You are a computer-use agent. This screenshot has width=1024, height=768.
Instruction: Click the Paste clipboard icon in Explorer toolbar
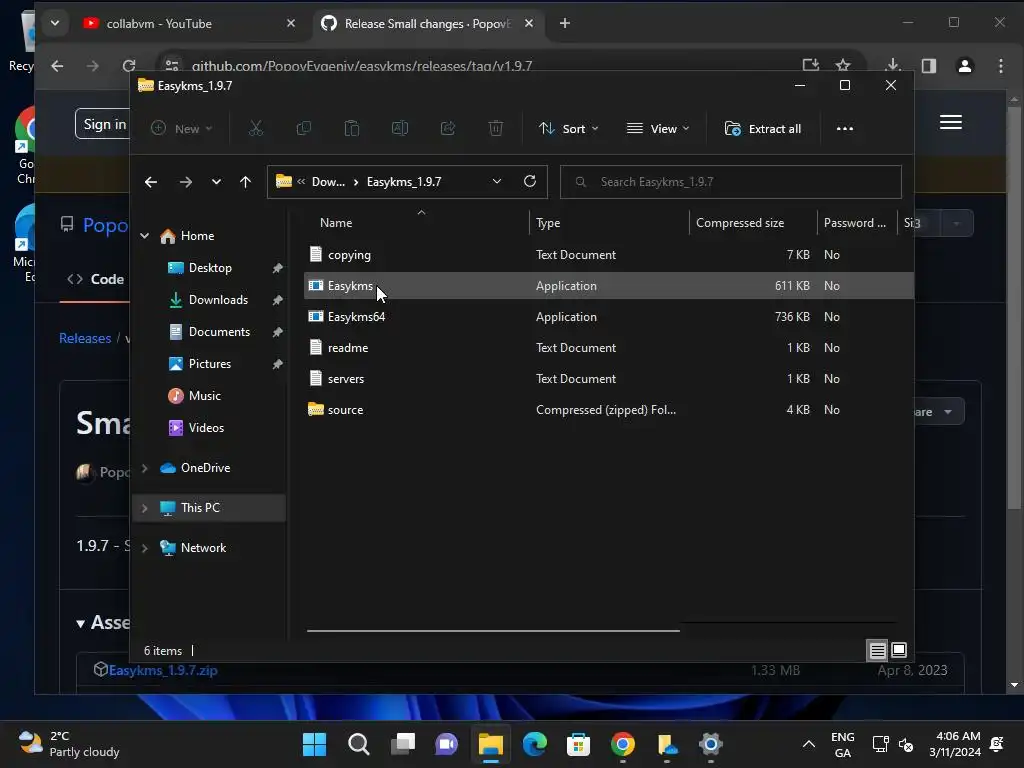[x=351, y=129]
